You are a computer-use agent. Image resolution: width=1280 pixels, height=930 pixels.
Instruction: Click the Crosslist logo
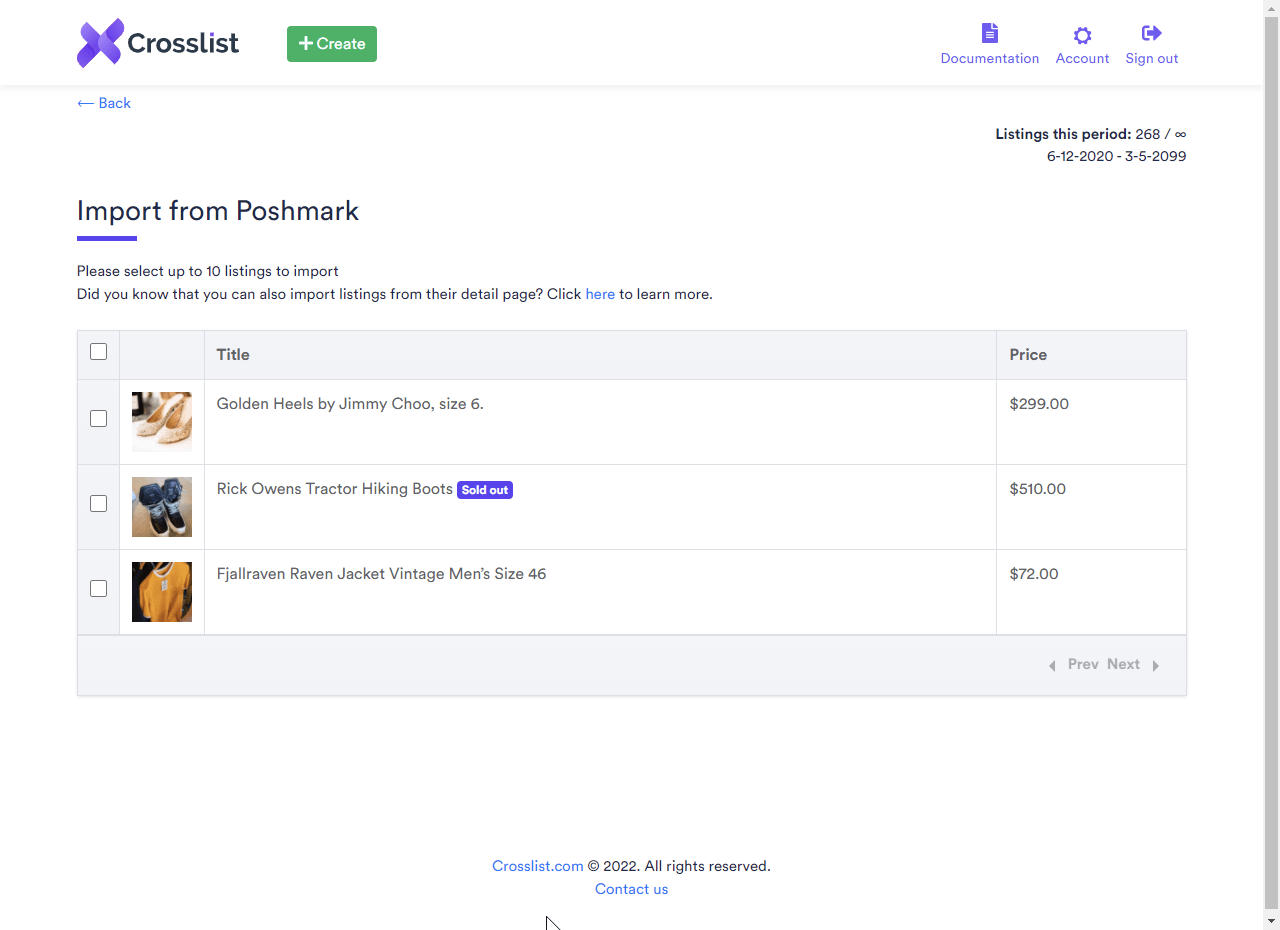[158, 43]
